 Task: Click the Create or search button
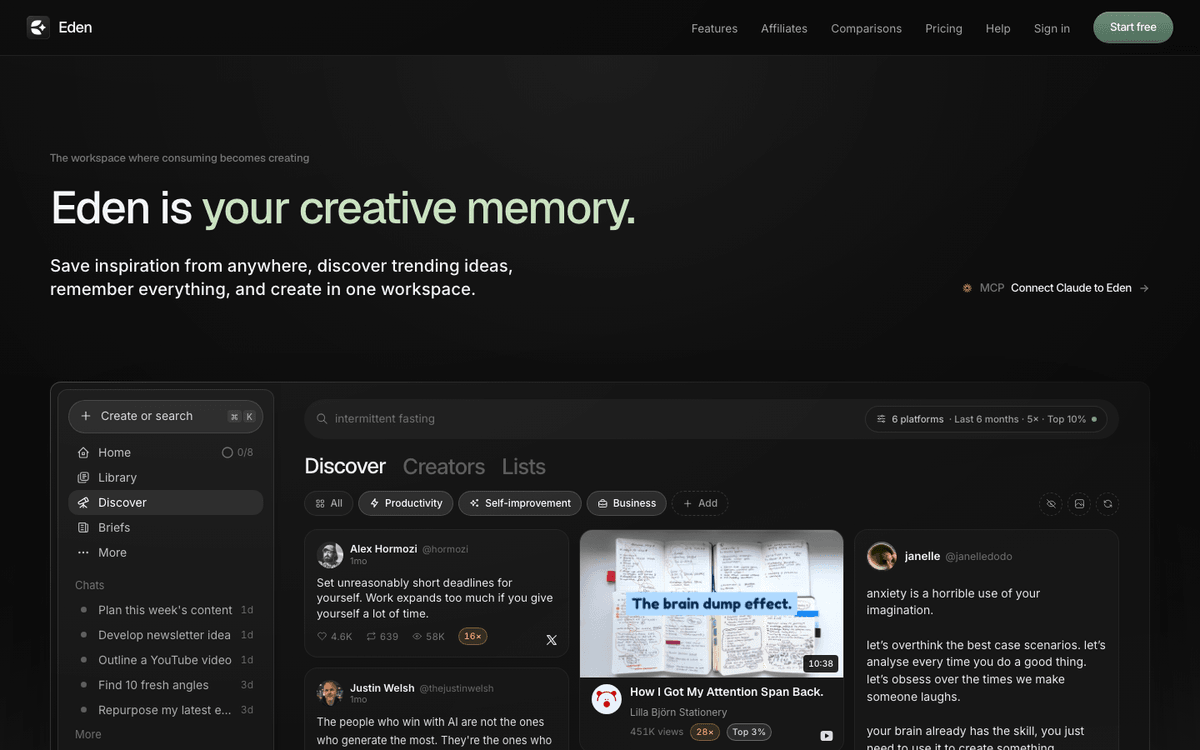(x=166, y=416)
